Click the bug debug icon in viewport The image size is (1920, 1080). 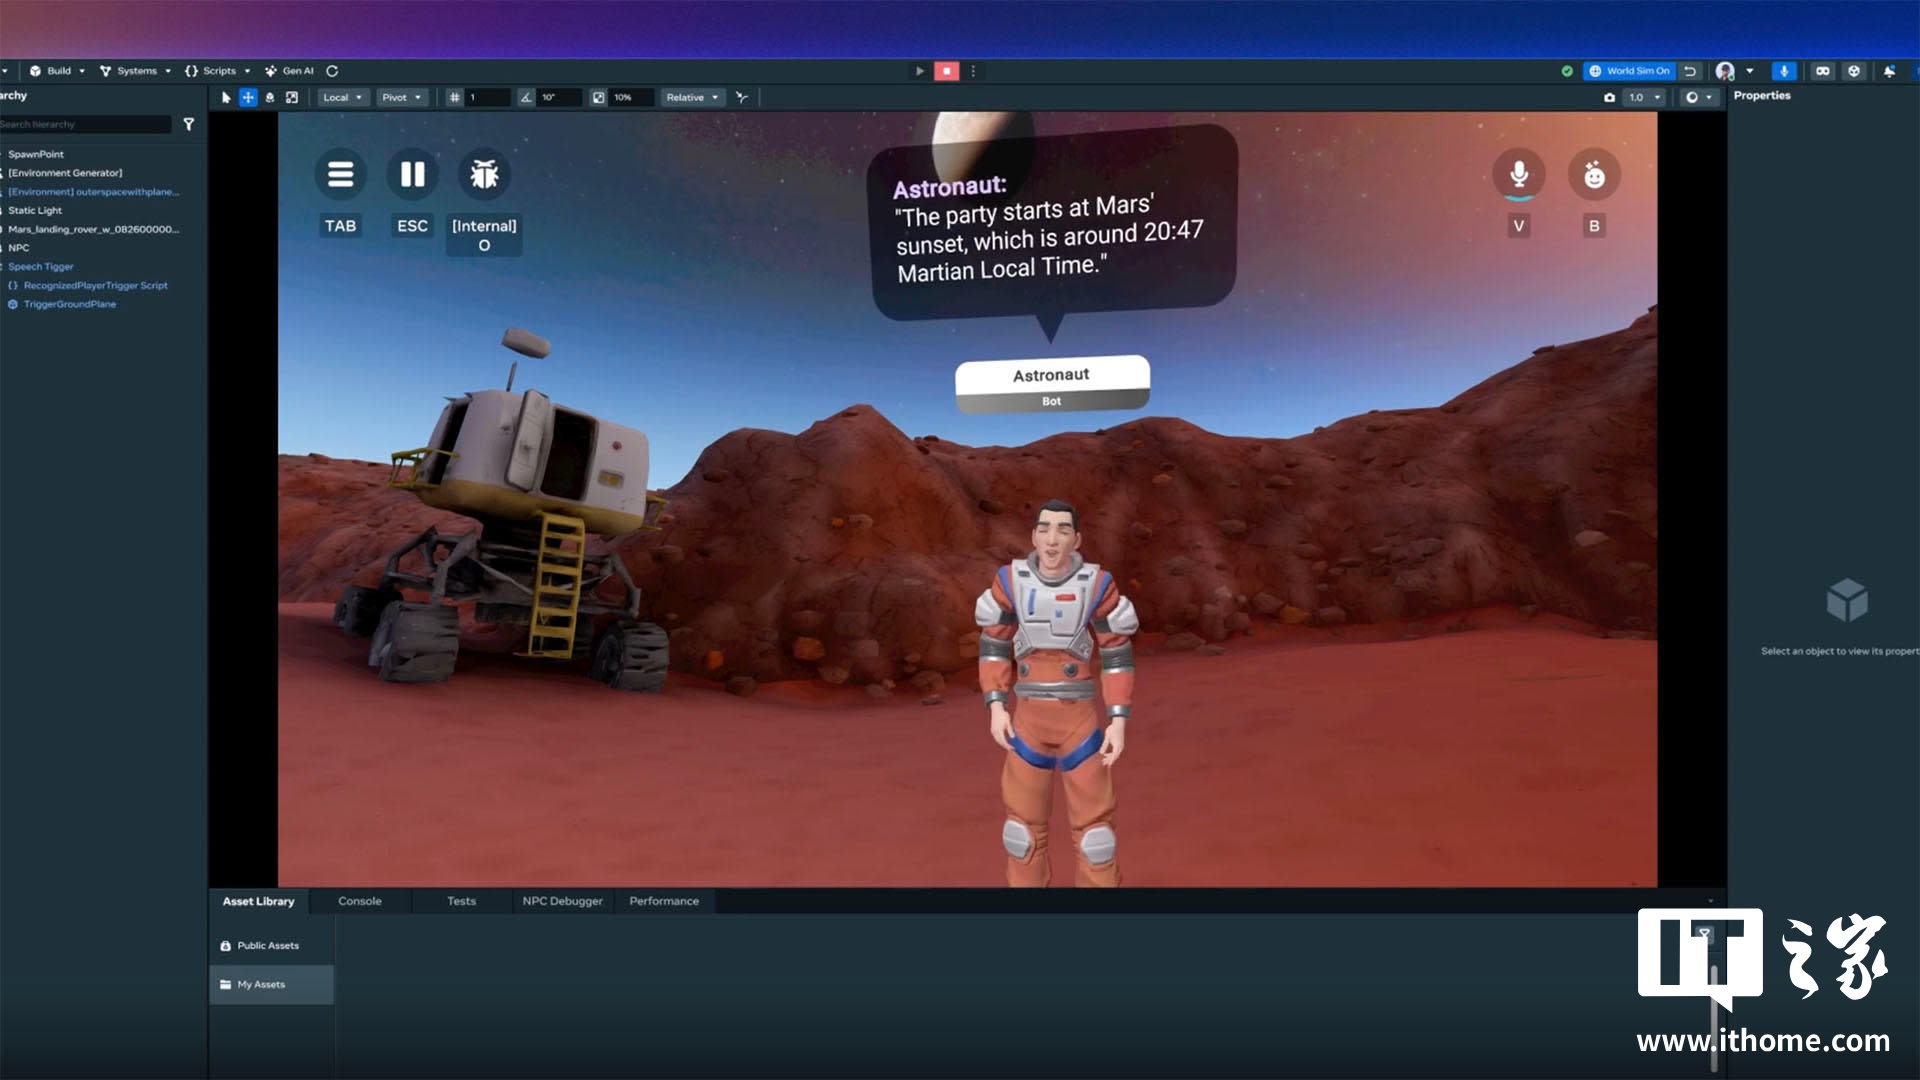484,175
